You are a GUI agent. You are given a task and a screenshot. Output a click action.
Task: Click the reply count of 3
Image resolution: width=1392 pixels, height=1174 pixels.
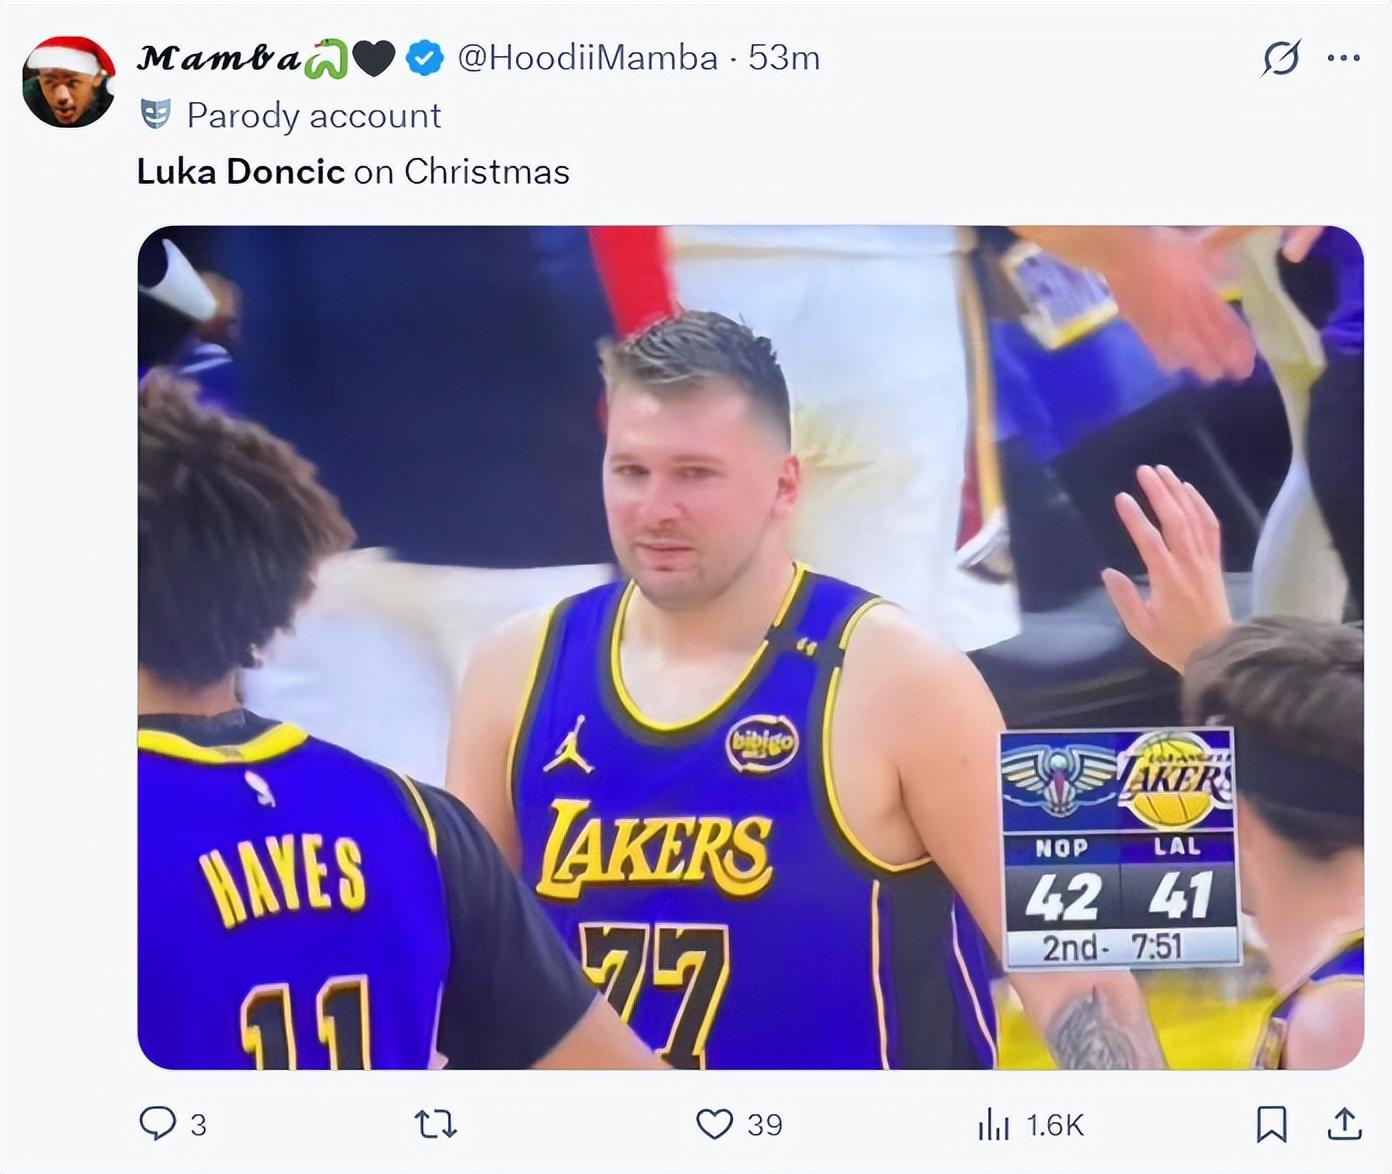pyautogui.click(x=198, y=1126)
